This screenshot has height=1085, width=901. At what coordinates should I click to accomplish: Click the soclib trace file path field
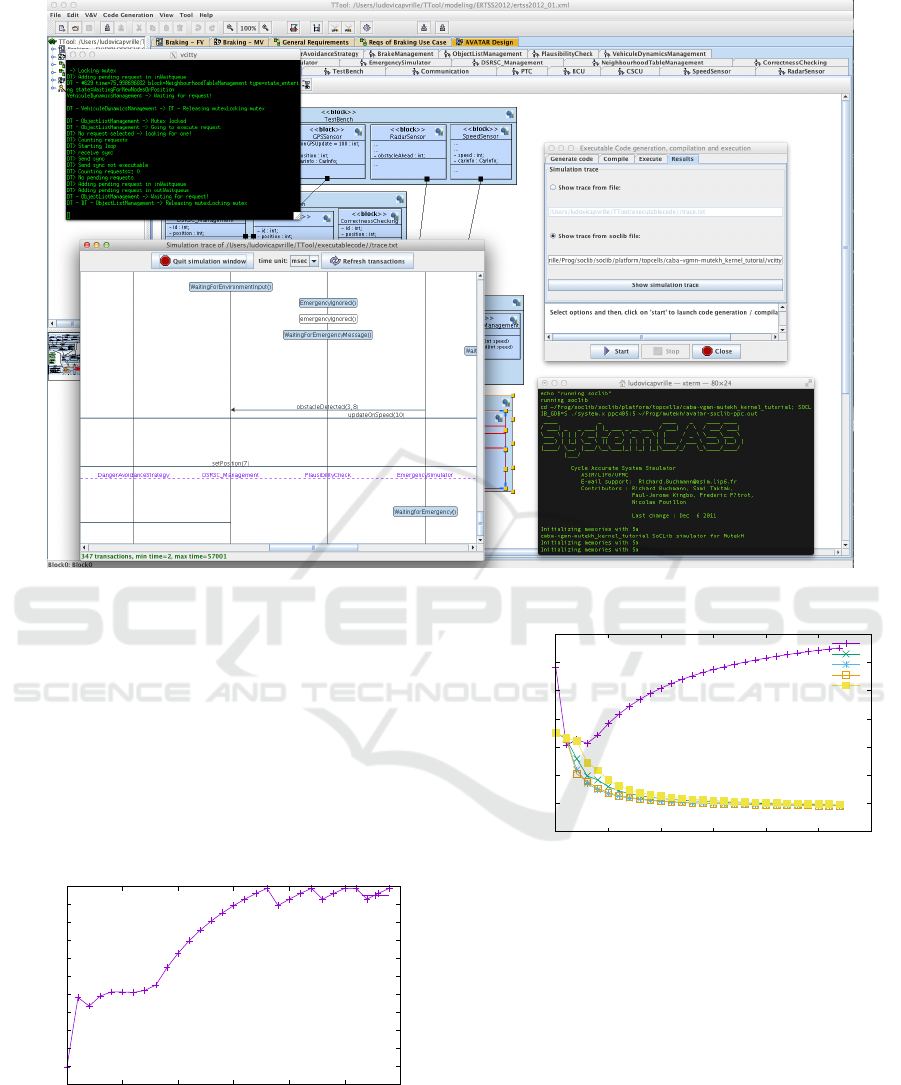pos(664,260)
